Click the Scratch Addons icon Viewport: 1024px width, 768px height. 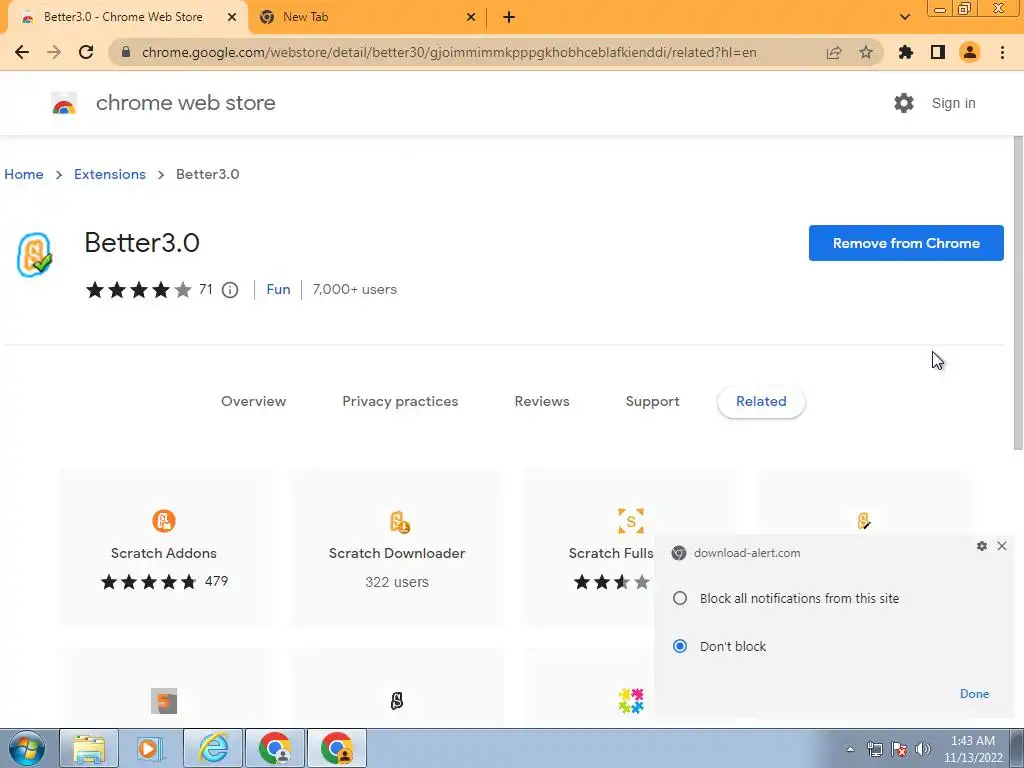pyautogui.click(x=164, y=521)
